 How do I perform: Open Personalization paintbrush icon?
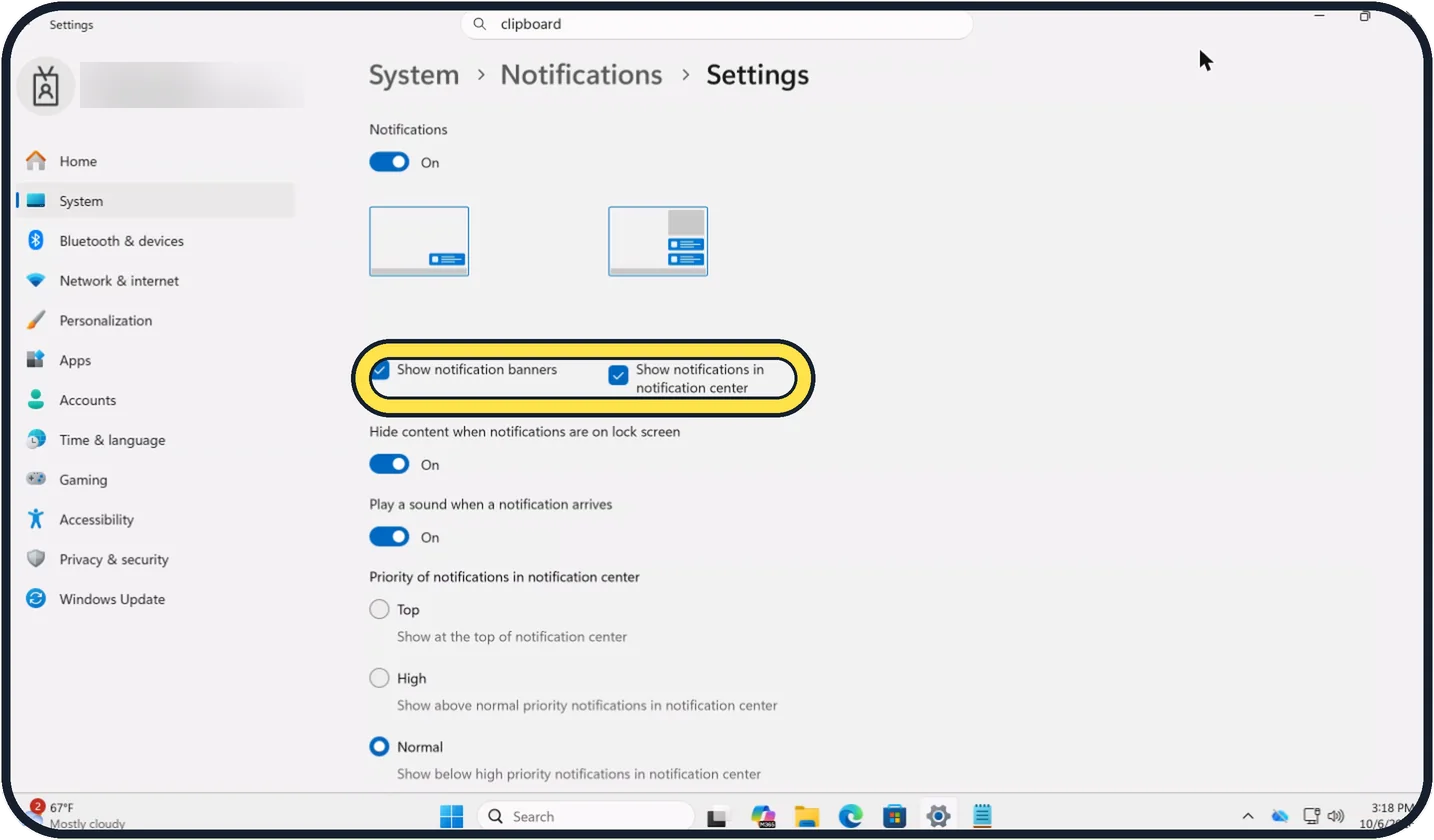36,321
